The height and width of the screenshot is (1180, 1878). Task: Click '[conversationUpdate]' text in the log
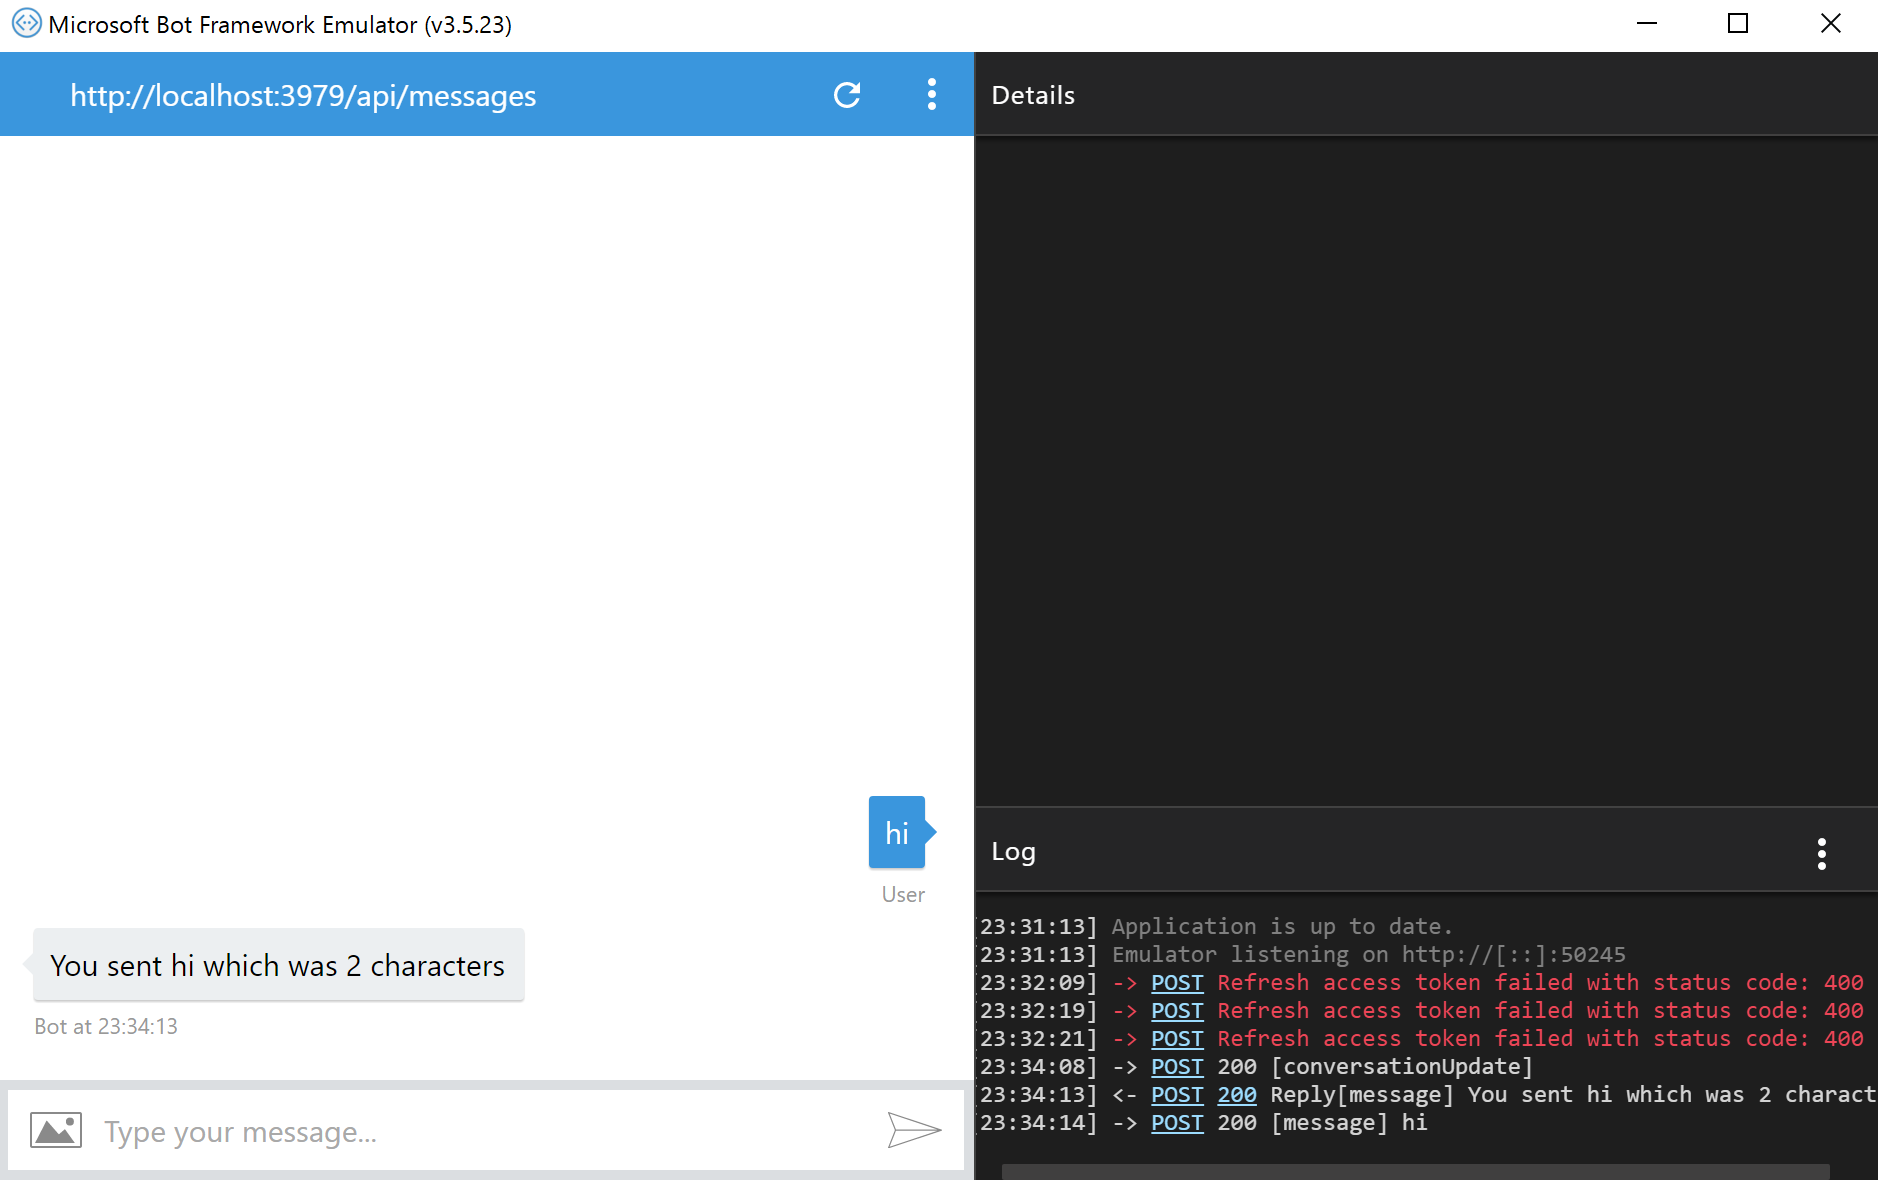[1402, 1067]
